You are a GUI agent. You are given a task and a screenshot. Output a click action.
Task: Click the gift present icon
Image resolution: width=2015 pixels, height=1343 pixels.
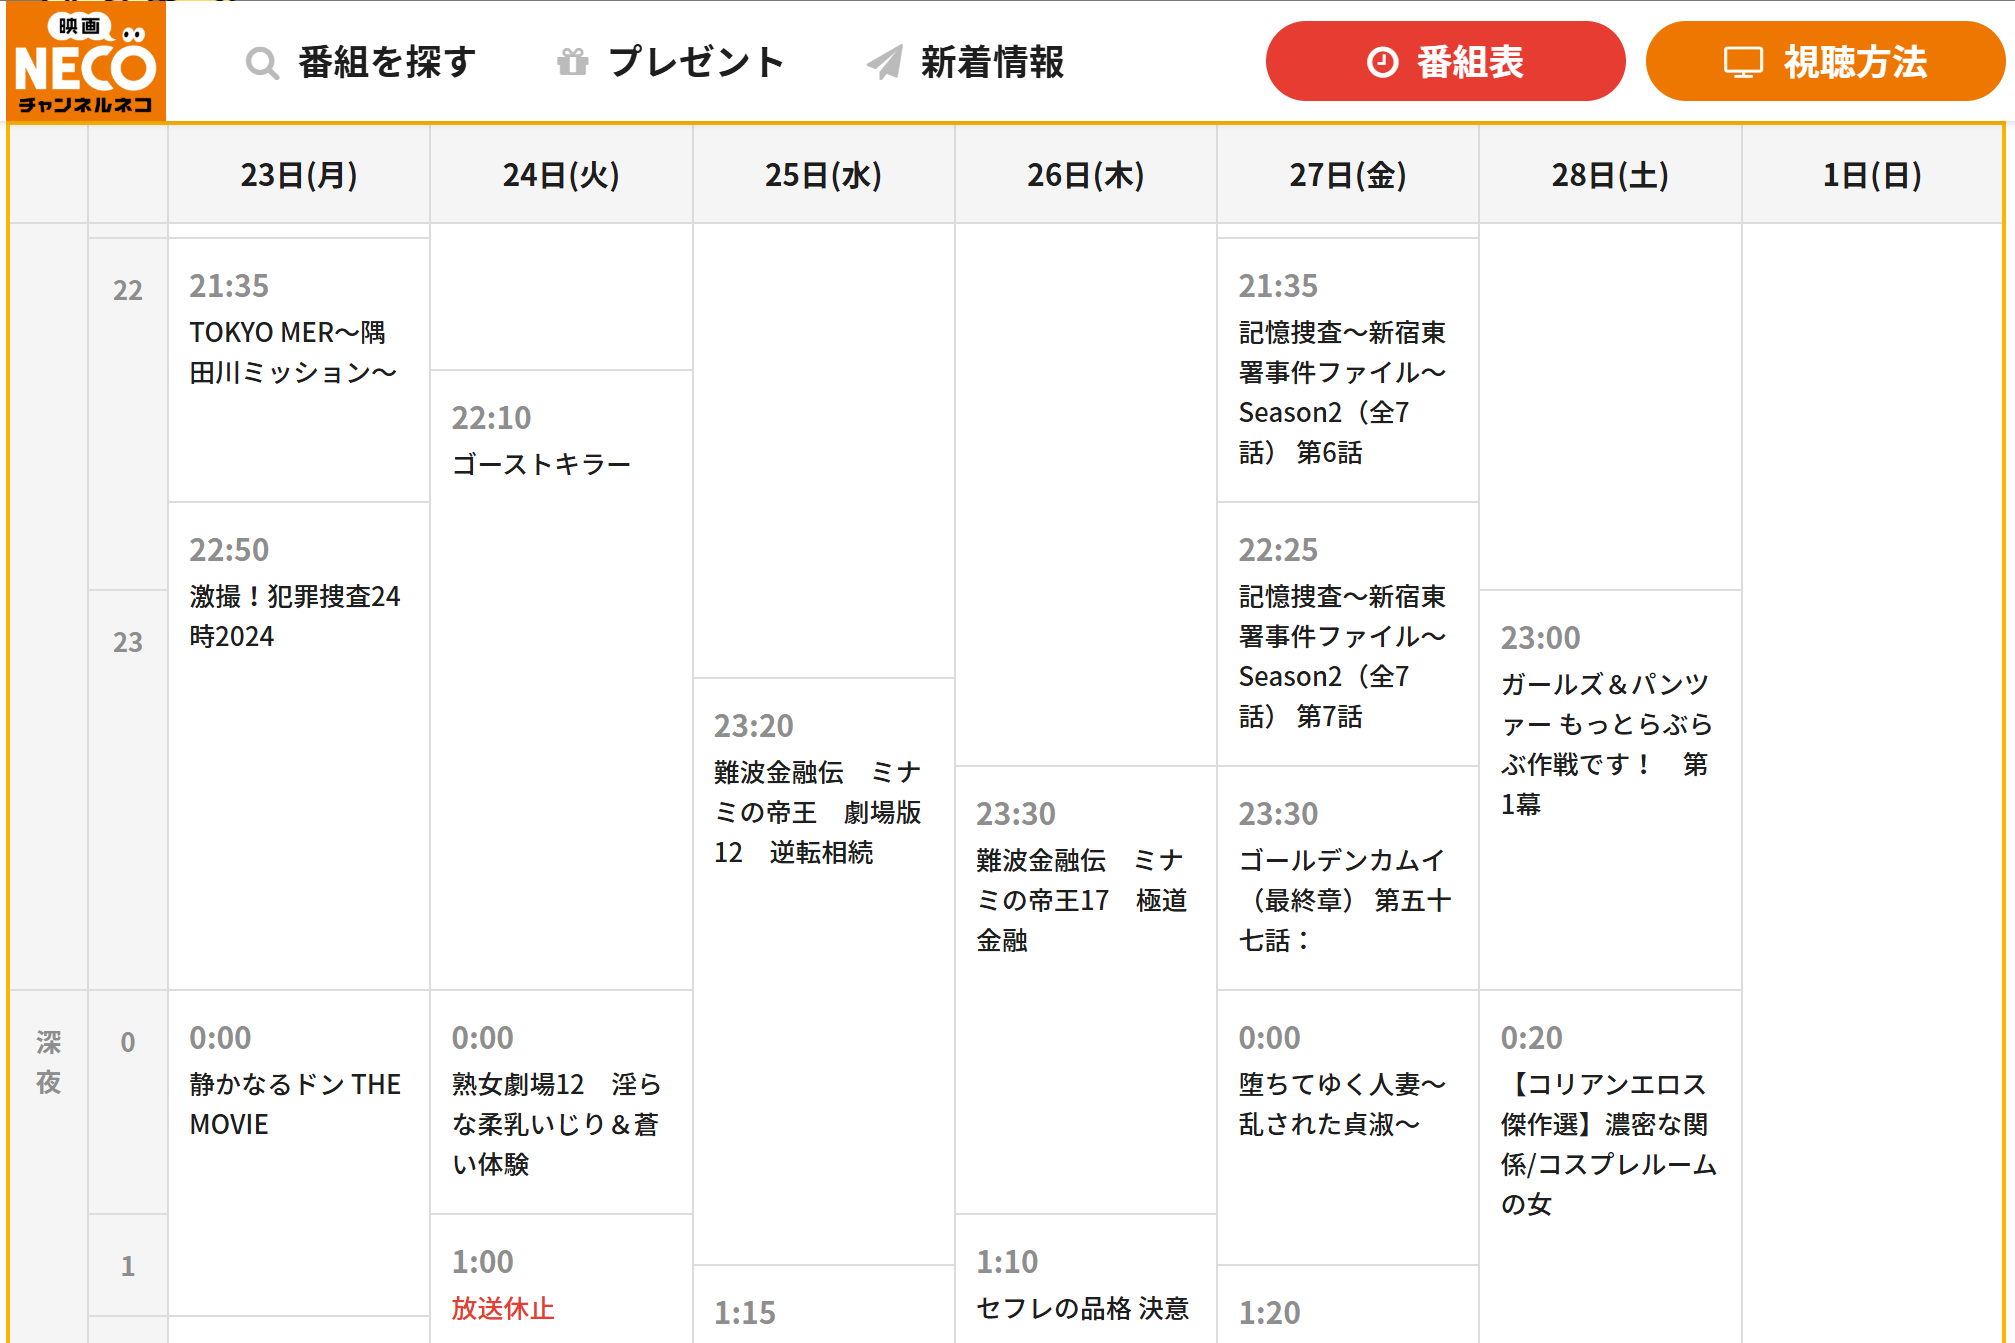(572, 63)
